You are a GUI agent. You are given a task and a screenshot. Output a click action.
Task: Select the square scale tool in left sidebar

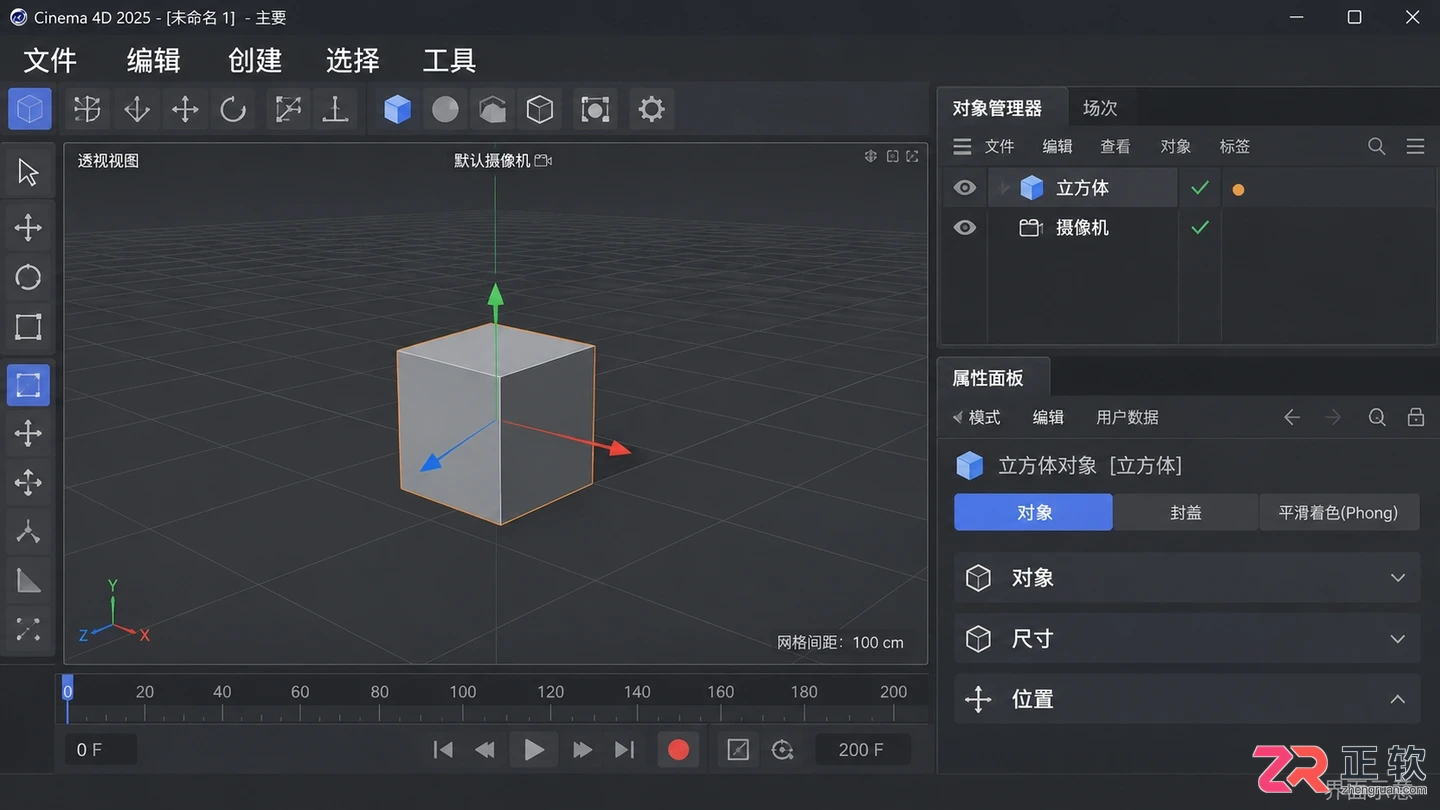click(x=28, y=327)
